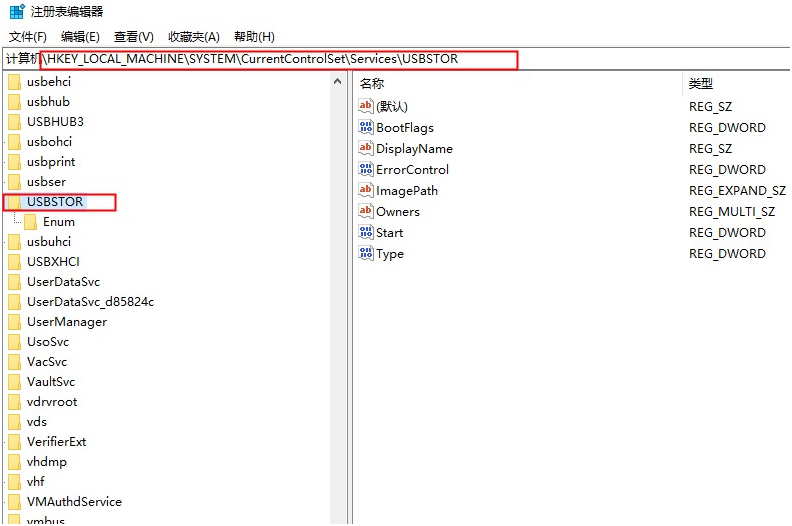Select the vhdmp key
792x526 pixels.
pyautogui.click(x=46, y=462)
